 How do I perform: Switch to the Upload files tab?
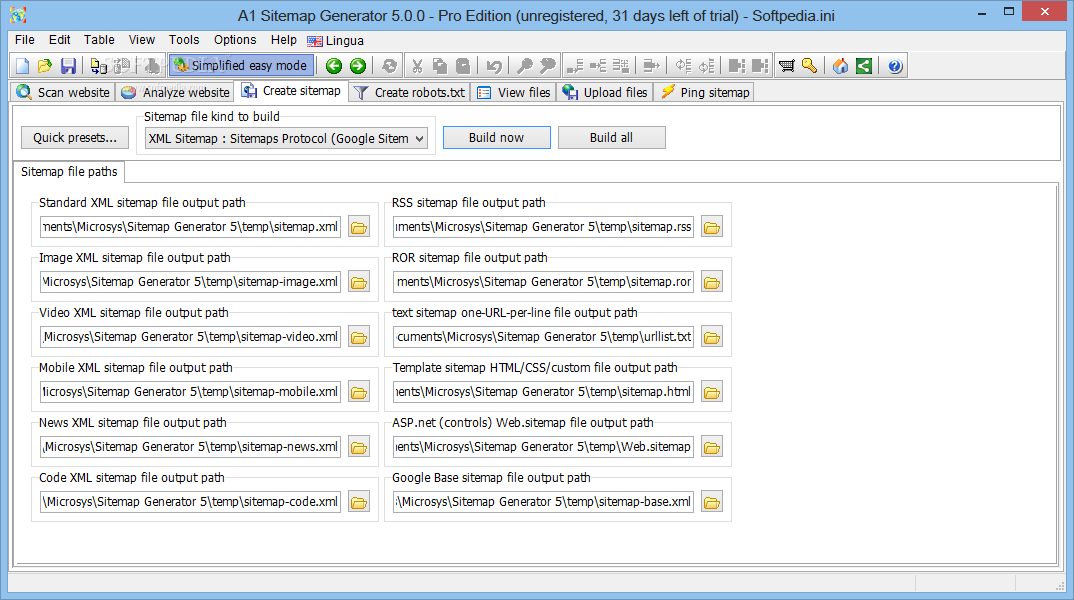click(x=605, y=92)
